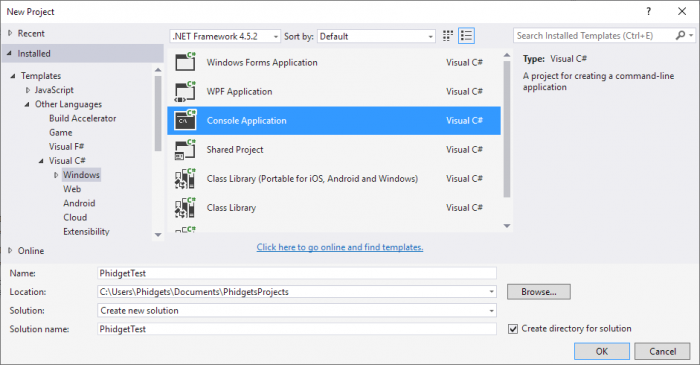Open the online templates link
The image size is (700, 365).
pos(340,247)
